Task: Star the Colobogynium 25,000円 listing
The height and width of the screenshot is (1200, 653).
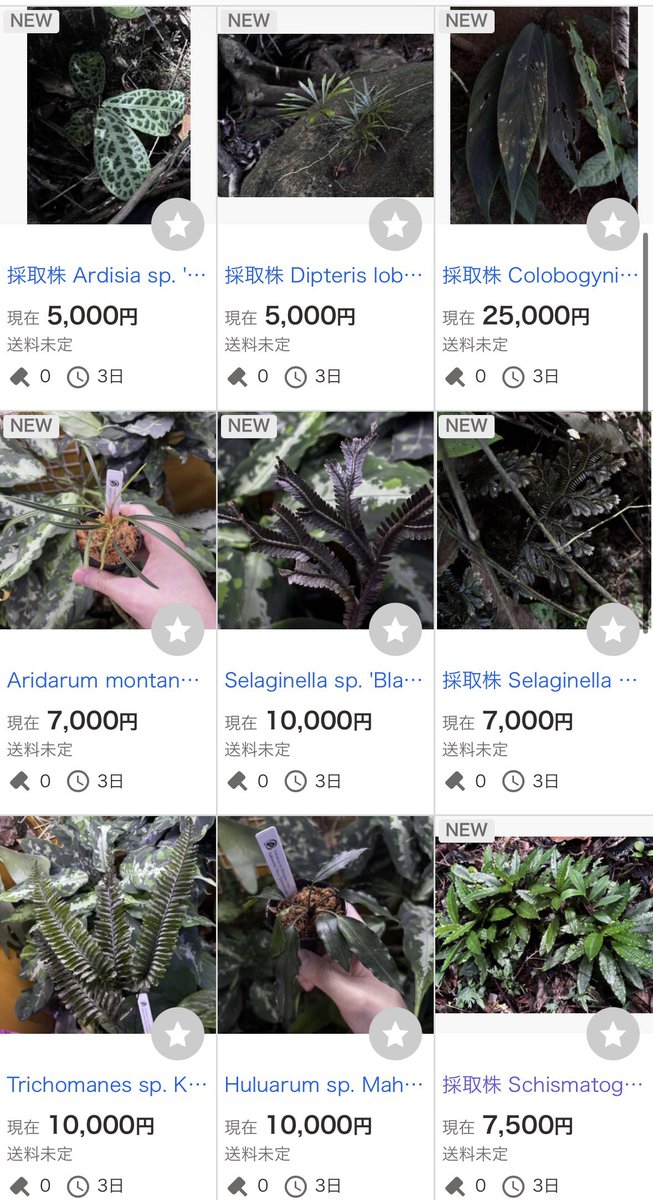Action: tap(613, 225)
